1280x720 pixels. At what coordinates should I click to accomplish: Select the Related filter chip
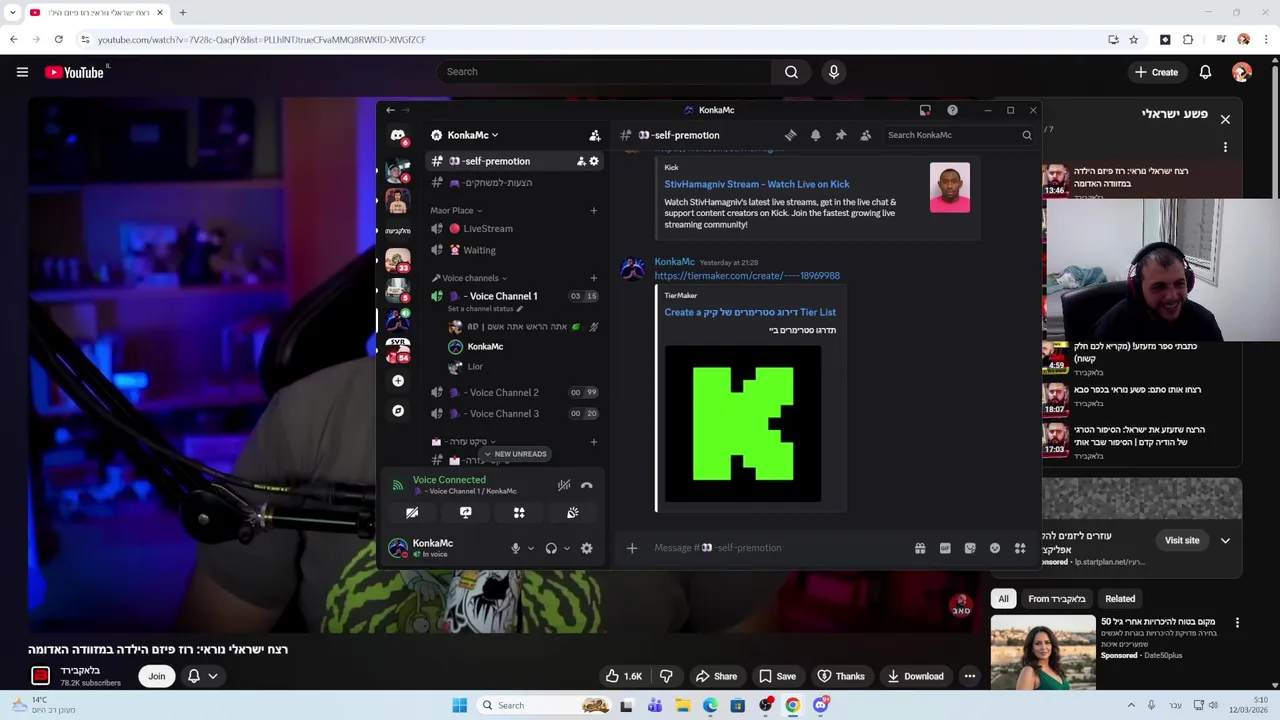click(x=1120, y=599)
